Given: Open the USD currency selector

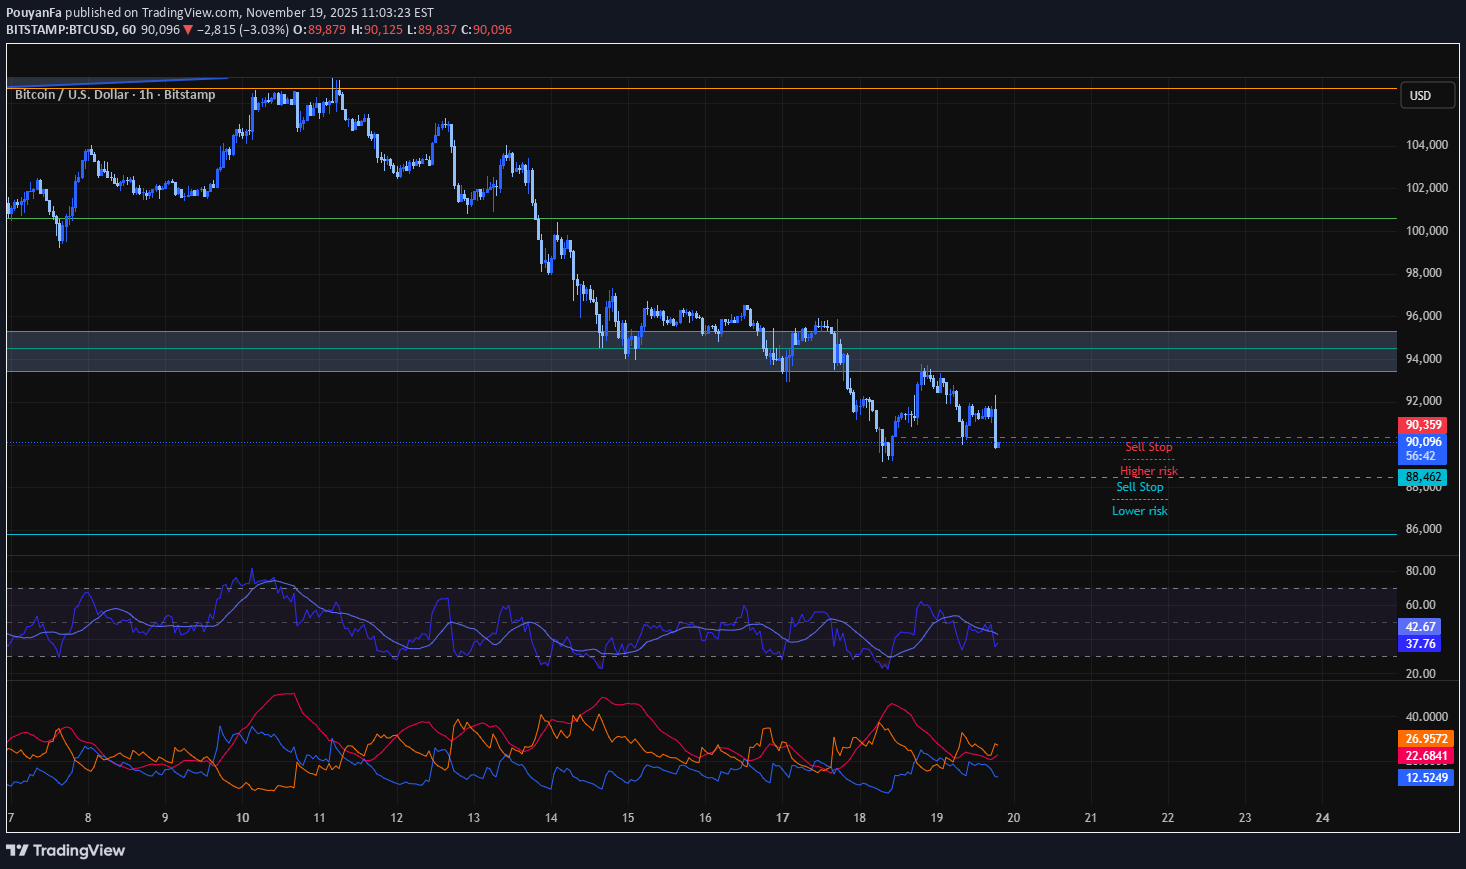Looking at the screenshot, I should (1426, 95).
